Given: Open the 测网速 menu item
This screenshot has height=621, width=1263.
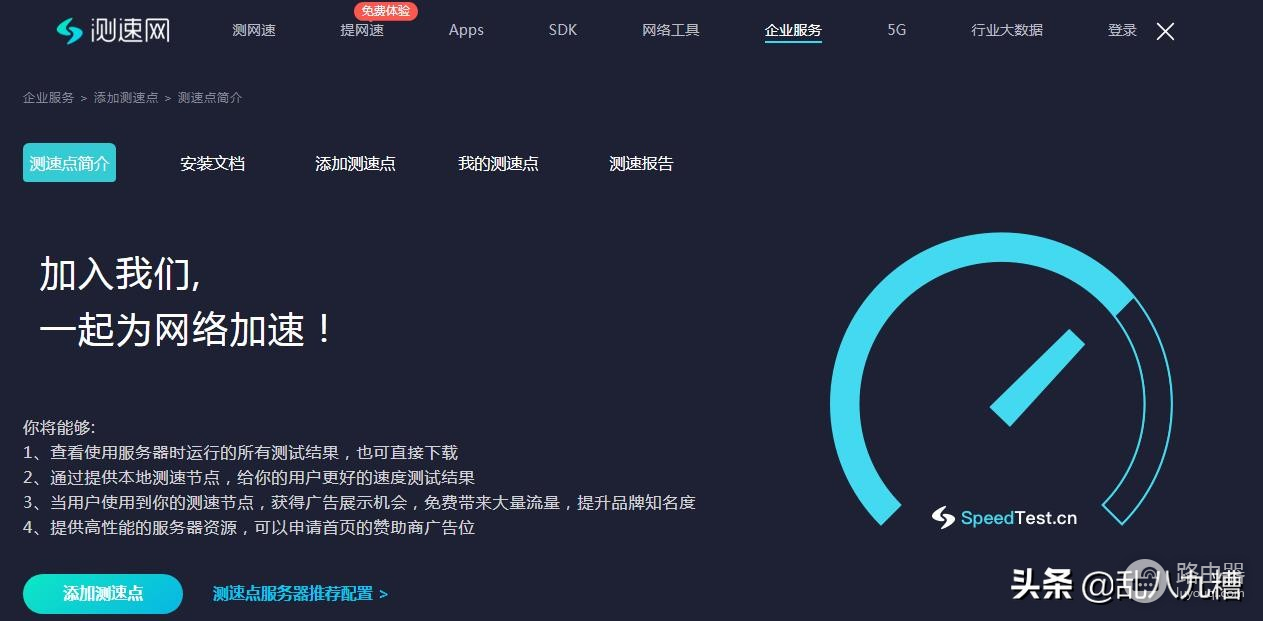Looking at the screenshot, I should point(254,30).
